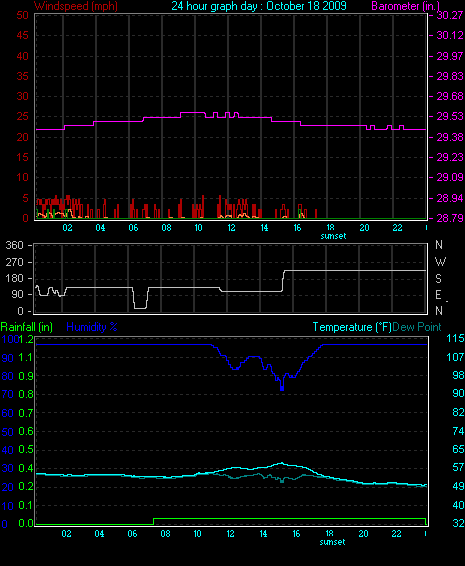Click the 30.27 barometer scale value
This screenshot has height=566, width=465.
(x=450, y=15)
